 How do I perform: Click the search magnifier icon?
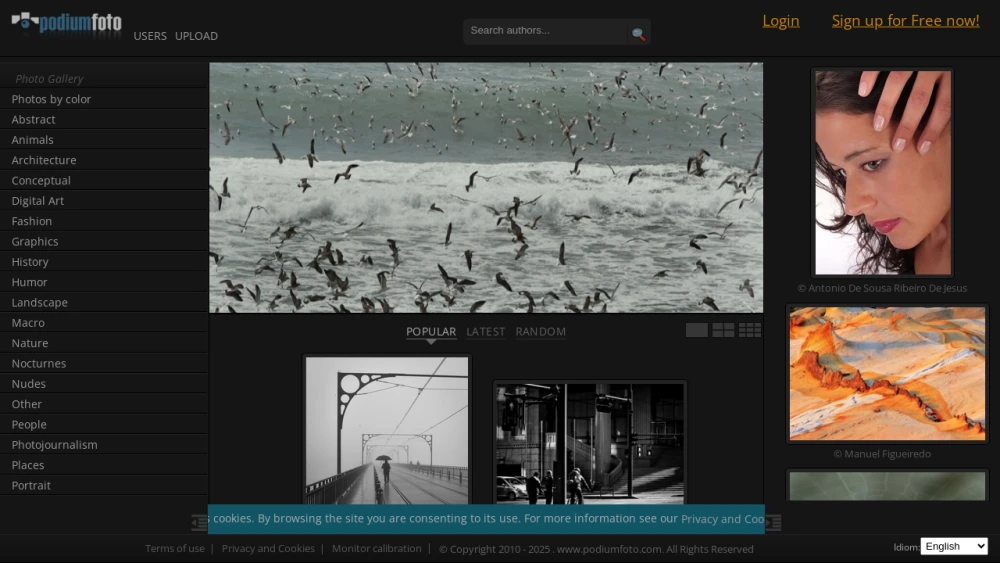click(x=638, y=34)
